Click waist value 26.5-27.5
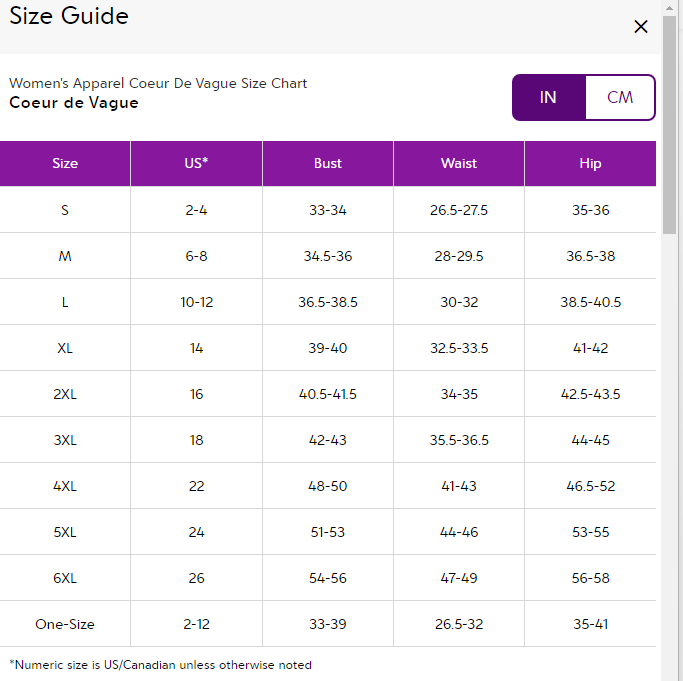 [x=459, y=210]
